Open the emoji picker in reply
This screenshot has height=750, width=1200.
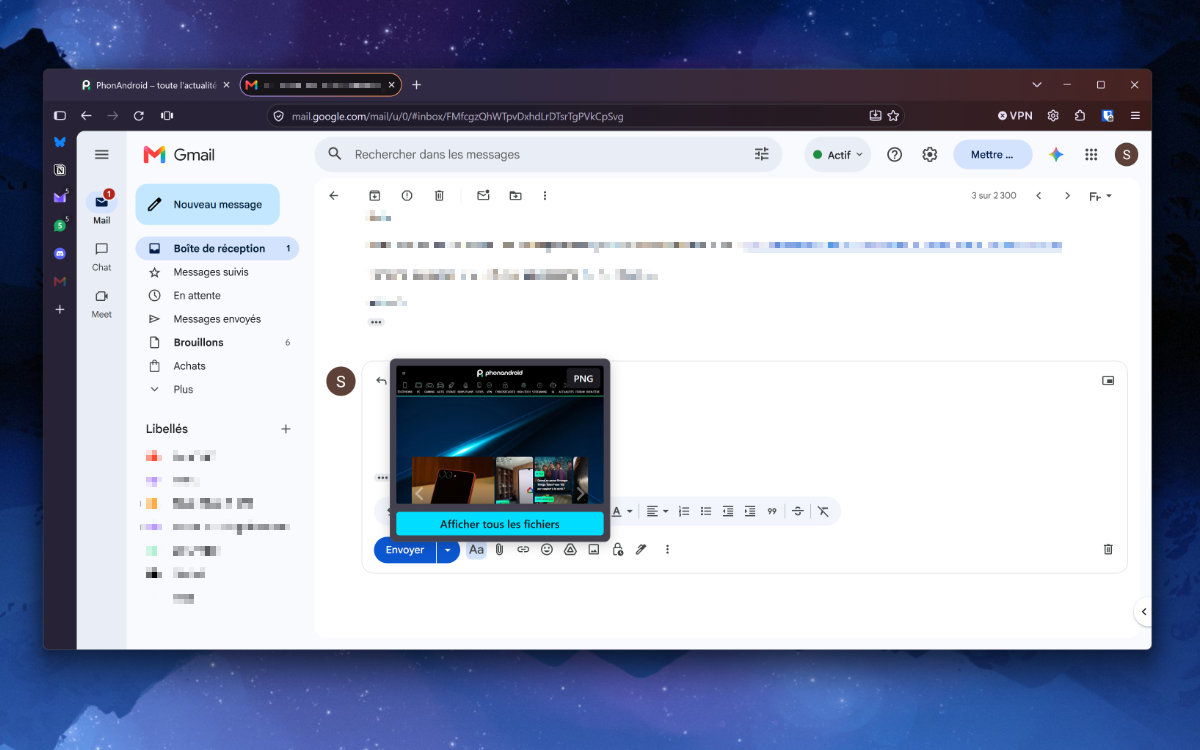tap(547, 549)
